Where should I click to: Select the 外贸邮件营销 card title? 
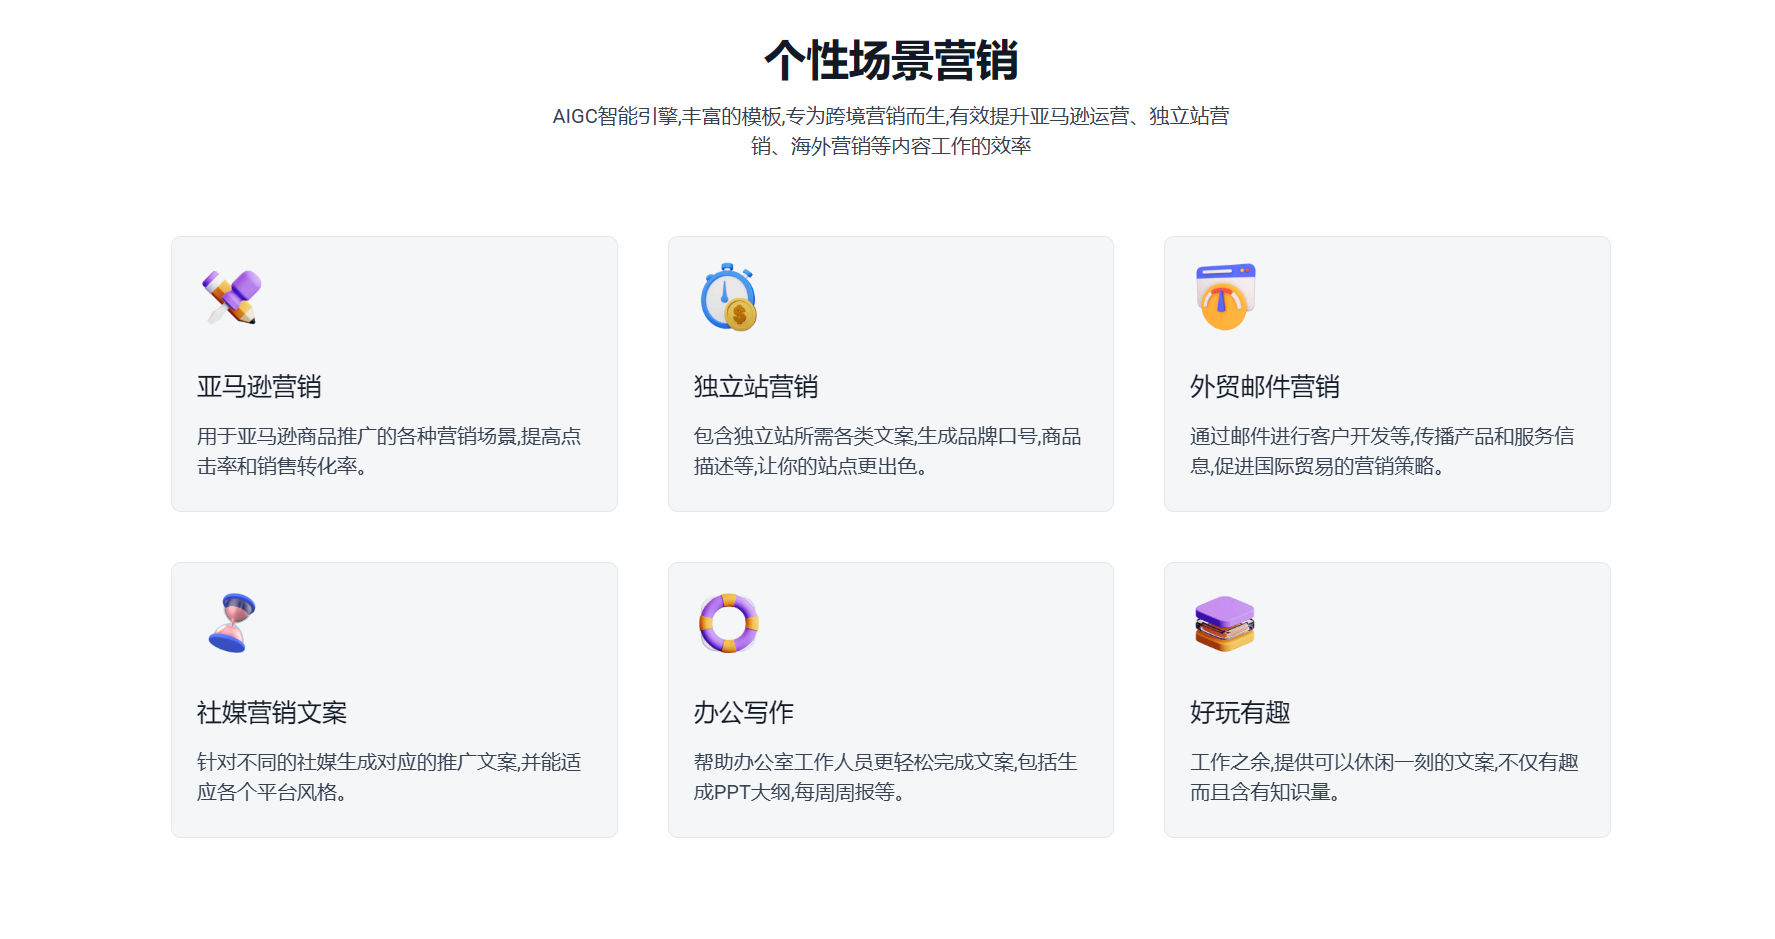[1265, 387]
